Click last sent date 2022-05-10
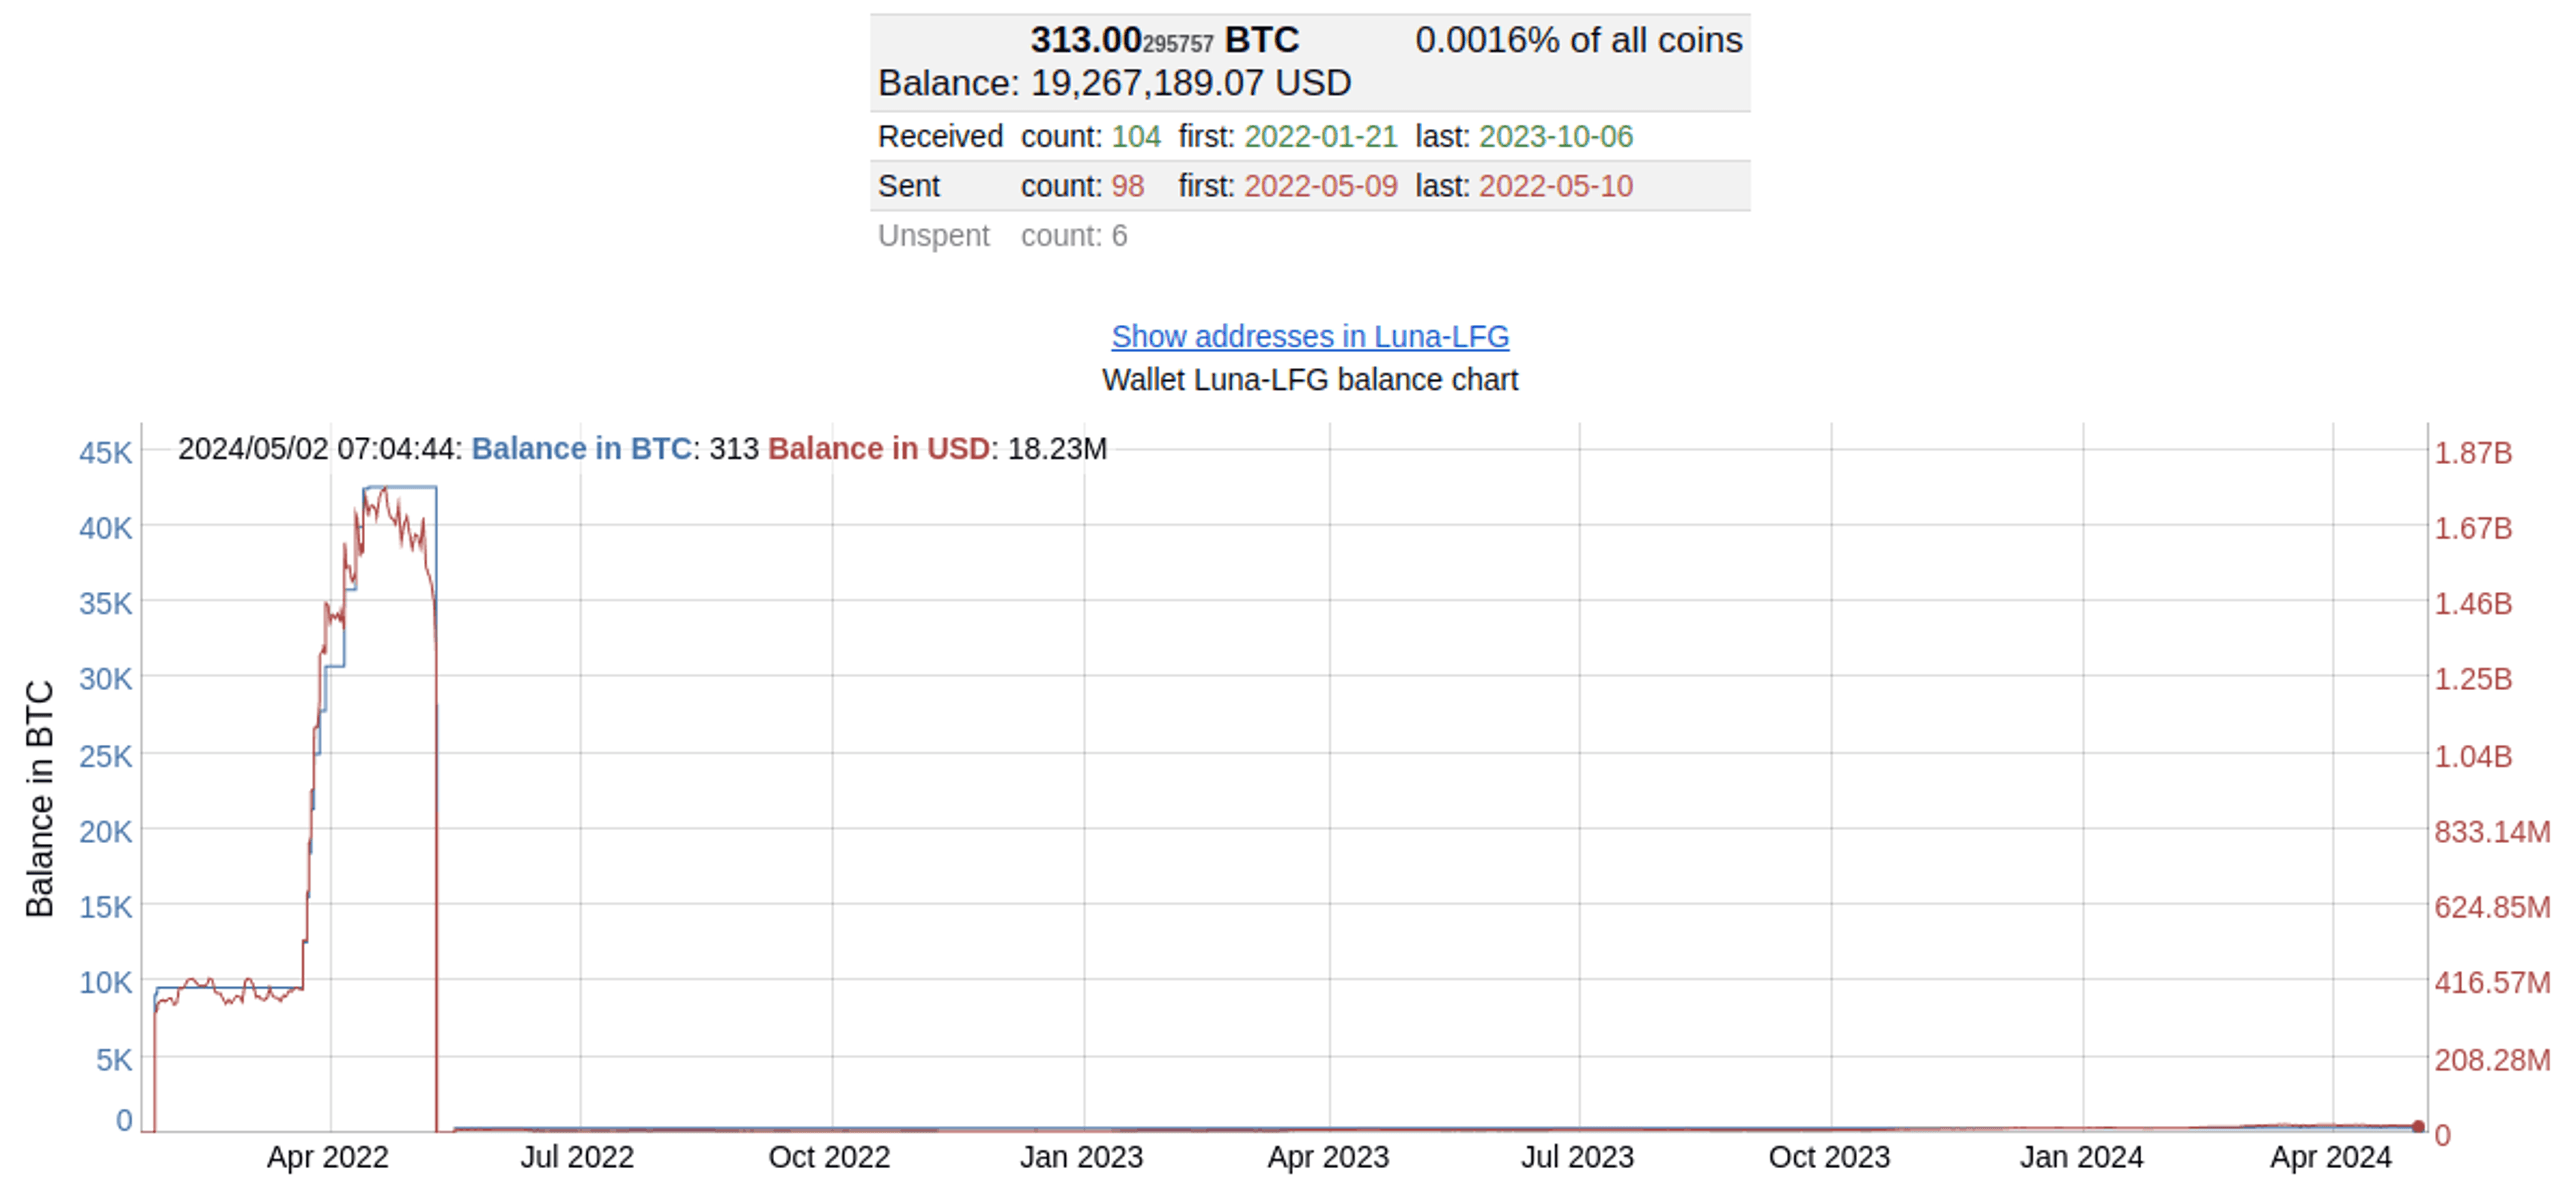Screen dimensions: 2560x1188 [x=1555, y=186]
